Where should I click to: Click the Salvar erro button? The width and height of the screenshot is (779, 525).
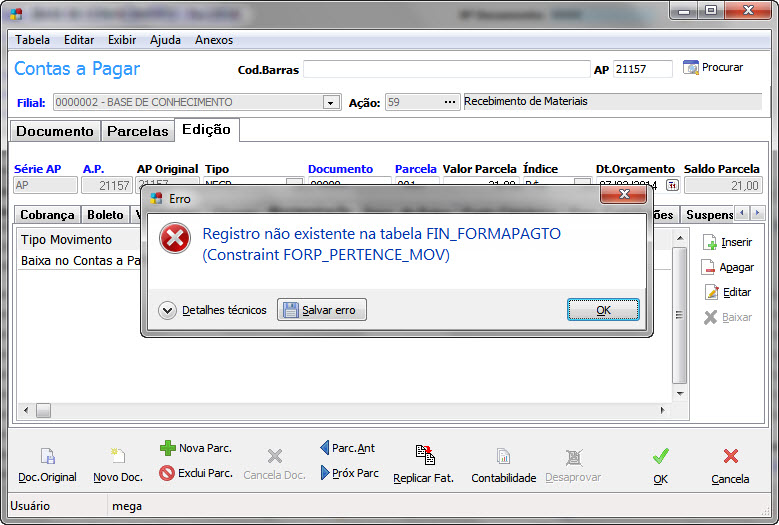pyautogui.click(x=321, y=310)
